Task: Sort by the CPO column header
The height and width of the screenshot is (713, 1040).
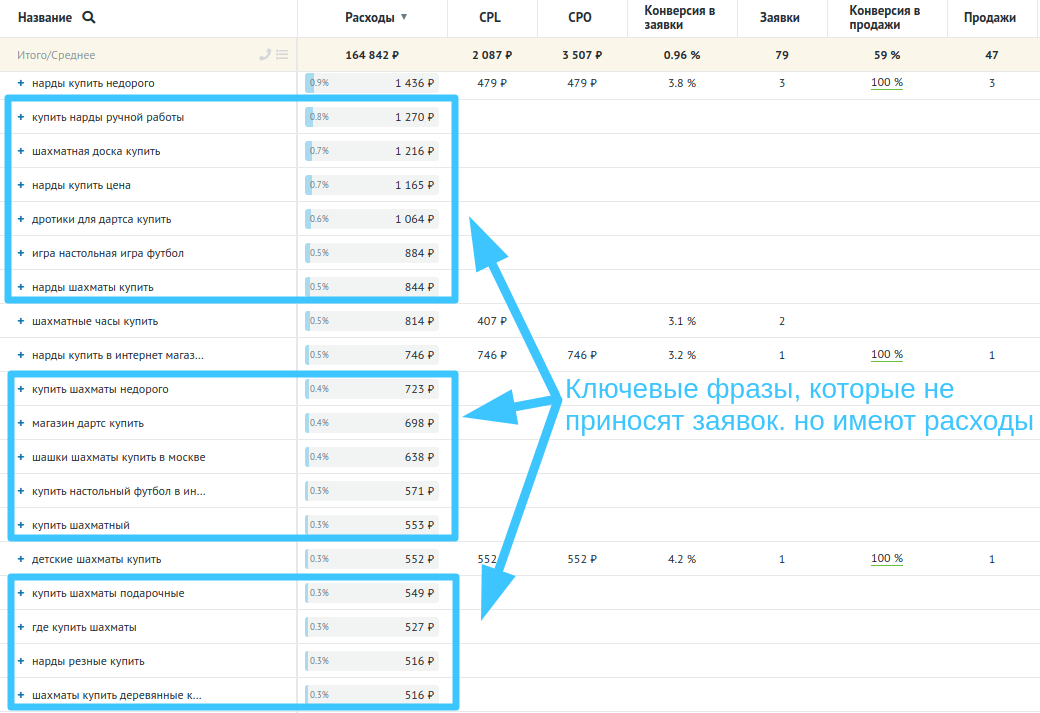Action: 579,17
